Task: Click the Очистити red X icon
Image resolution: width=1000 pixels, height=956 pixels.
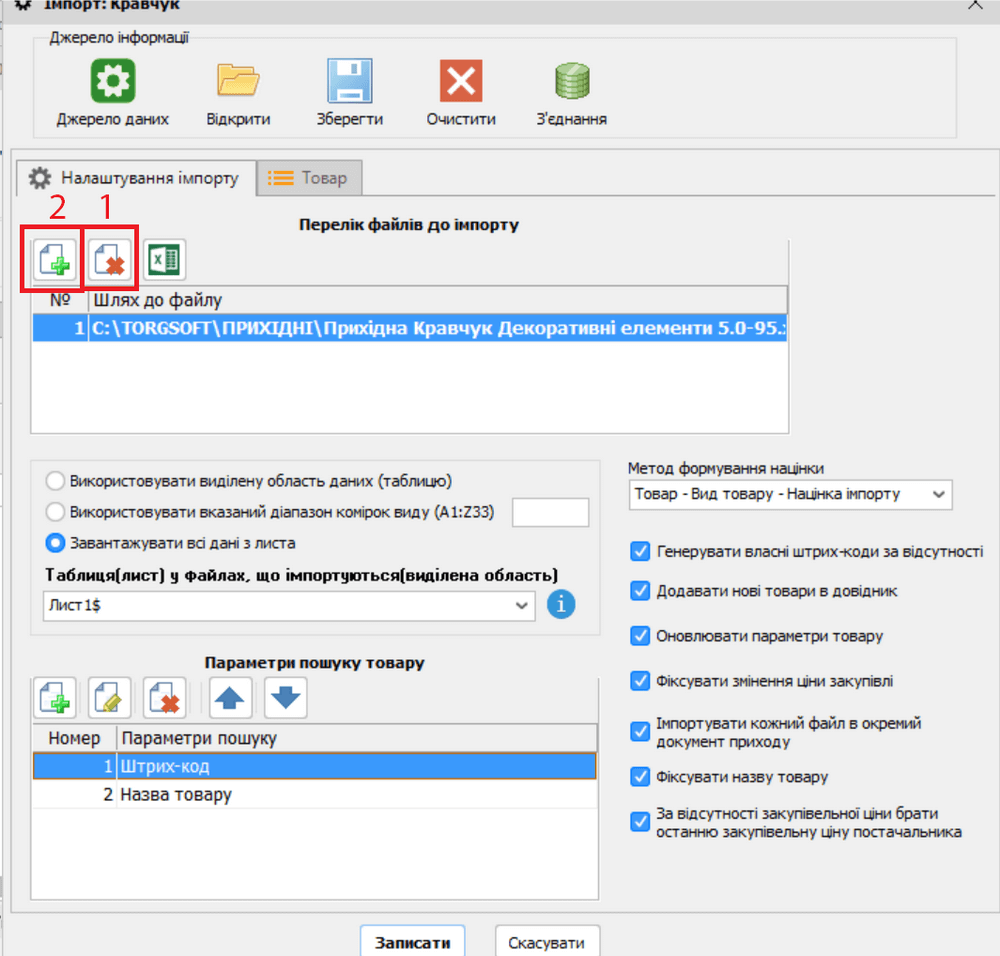Action: [461, 81]
